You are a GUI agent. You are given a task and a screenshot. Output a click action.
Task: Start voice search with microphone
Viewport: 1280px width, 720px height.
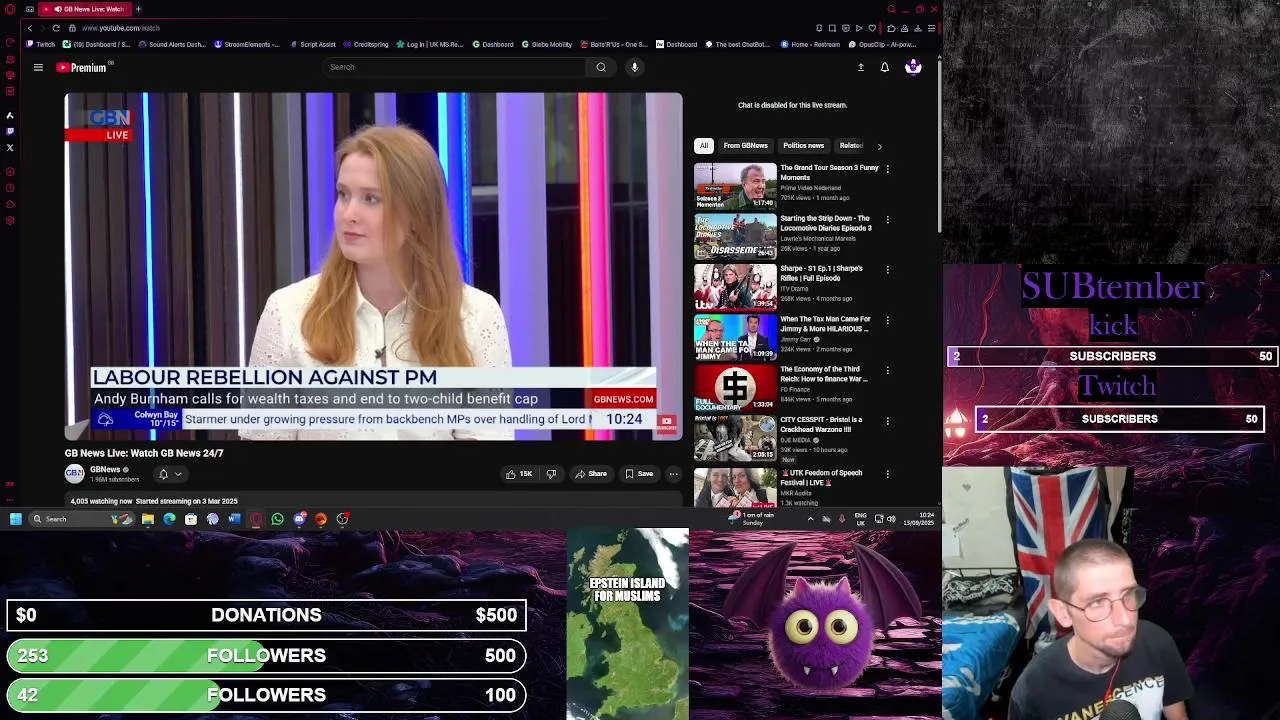pos(634,67)
